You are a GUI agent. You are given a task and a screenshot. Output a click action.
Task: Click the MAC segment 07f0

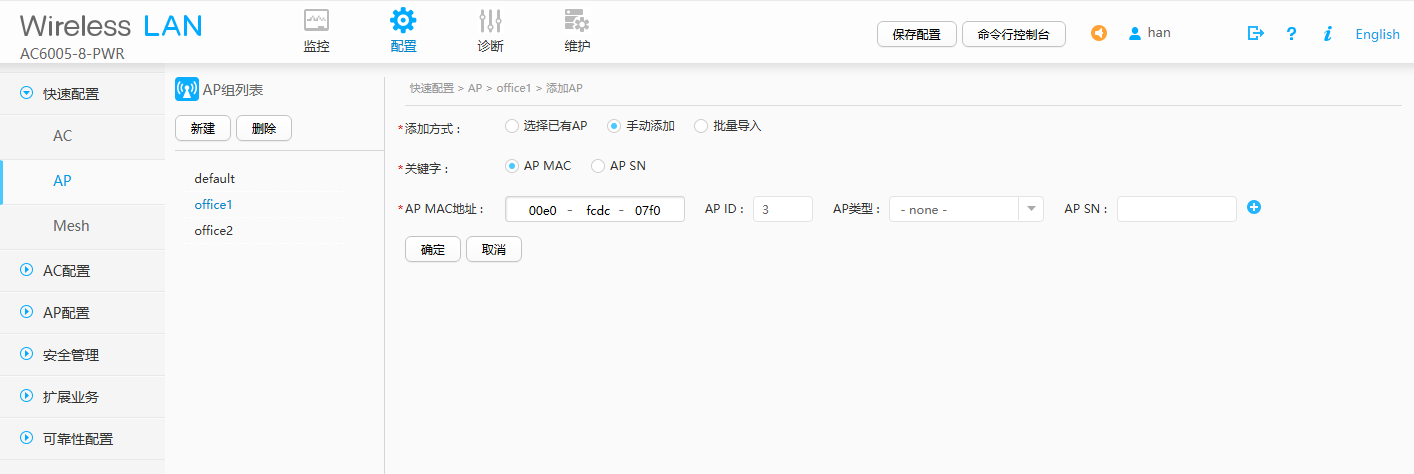pos(647,210)
